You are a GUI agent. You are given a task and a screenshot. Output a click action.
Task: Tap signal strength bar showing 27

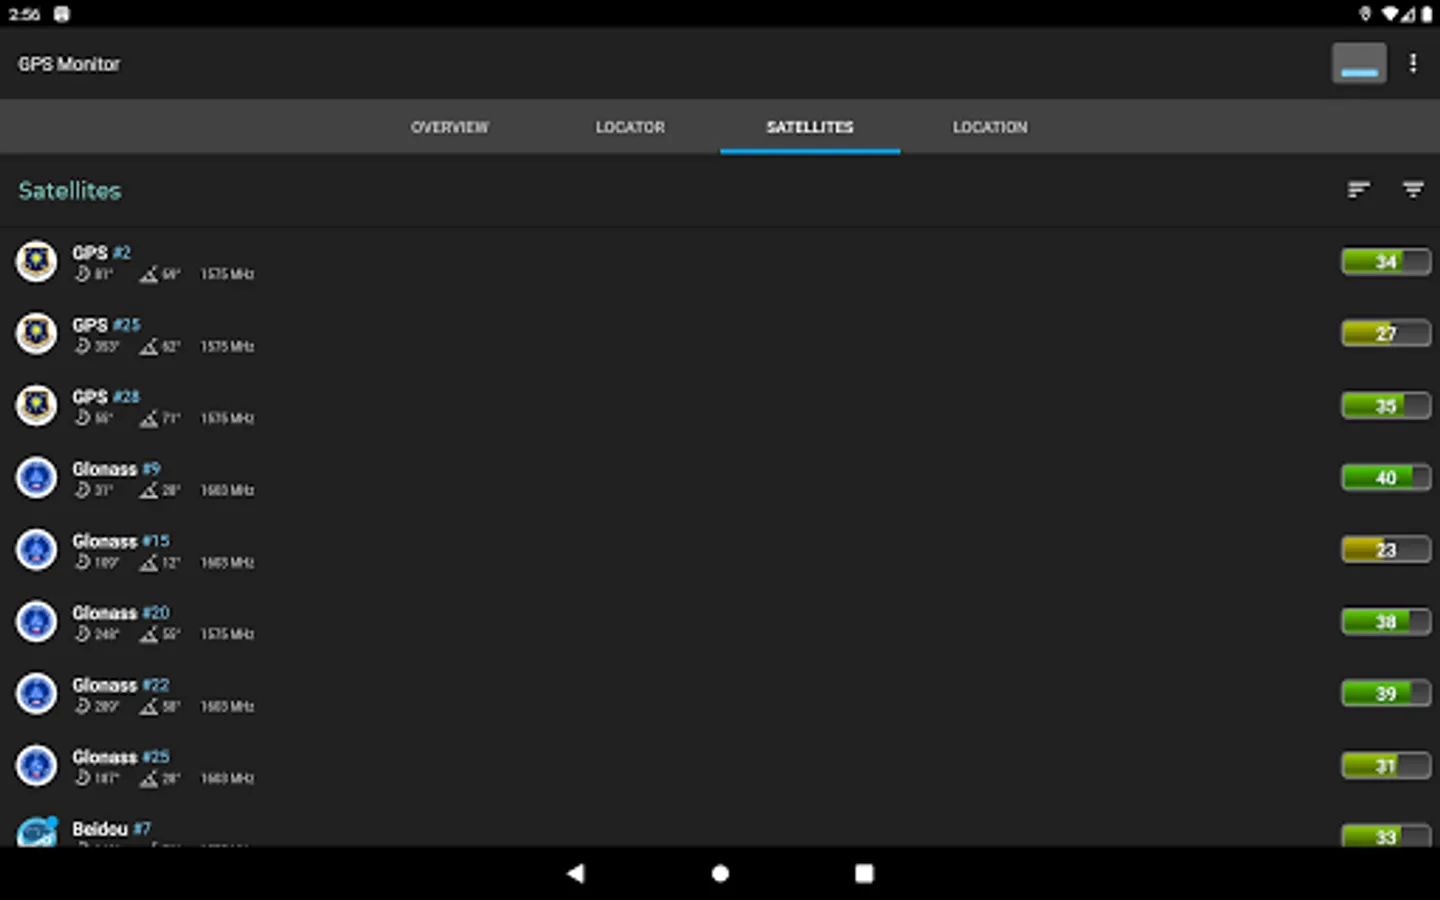(1385, 333)
